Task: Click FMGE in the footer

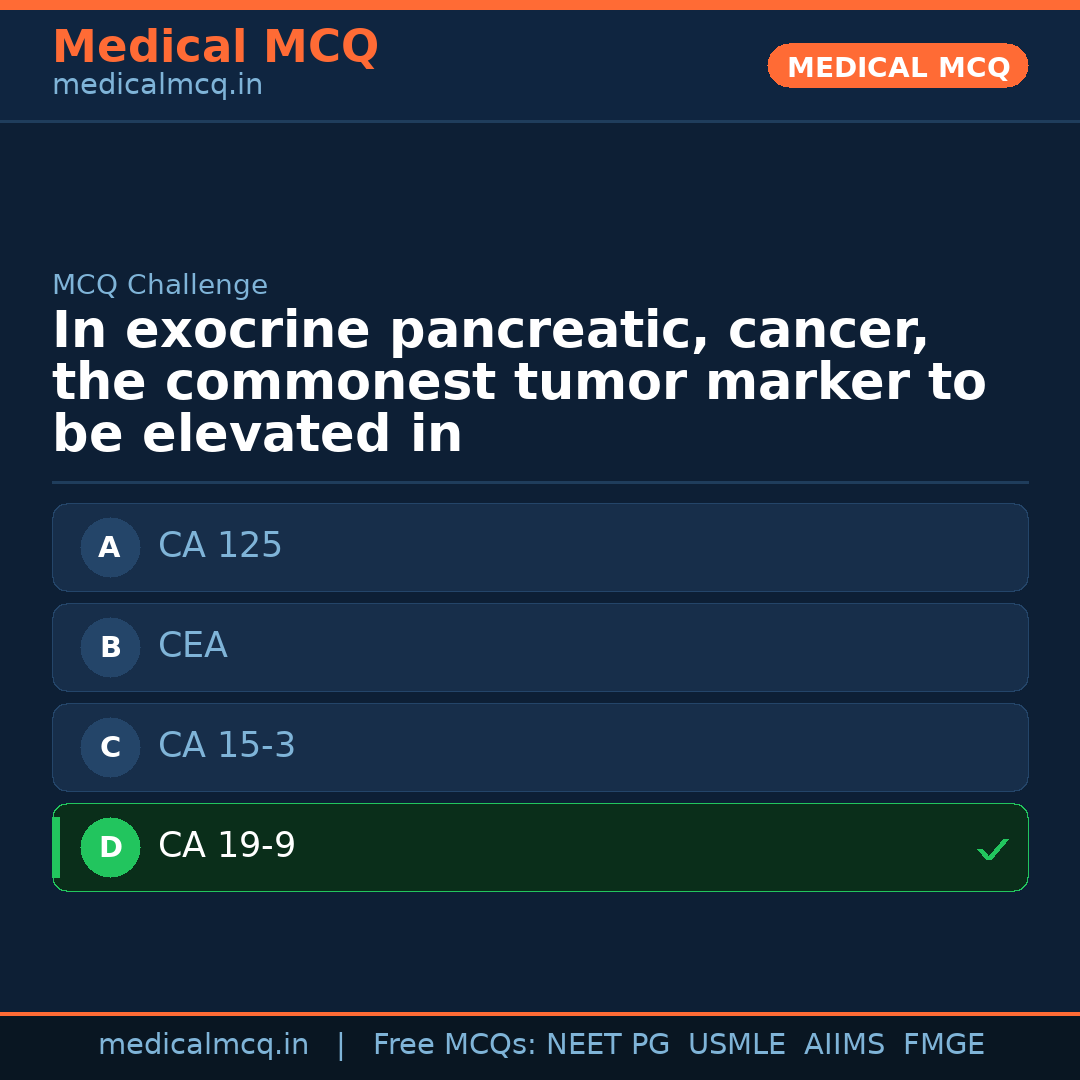Action: 943,1045
